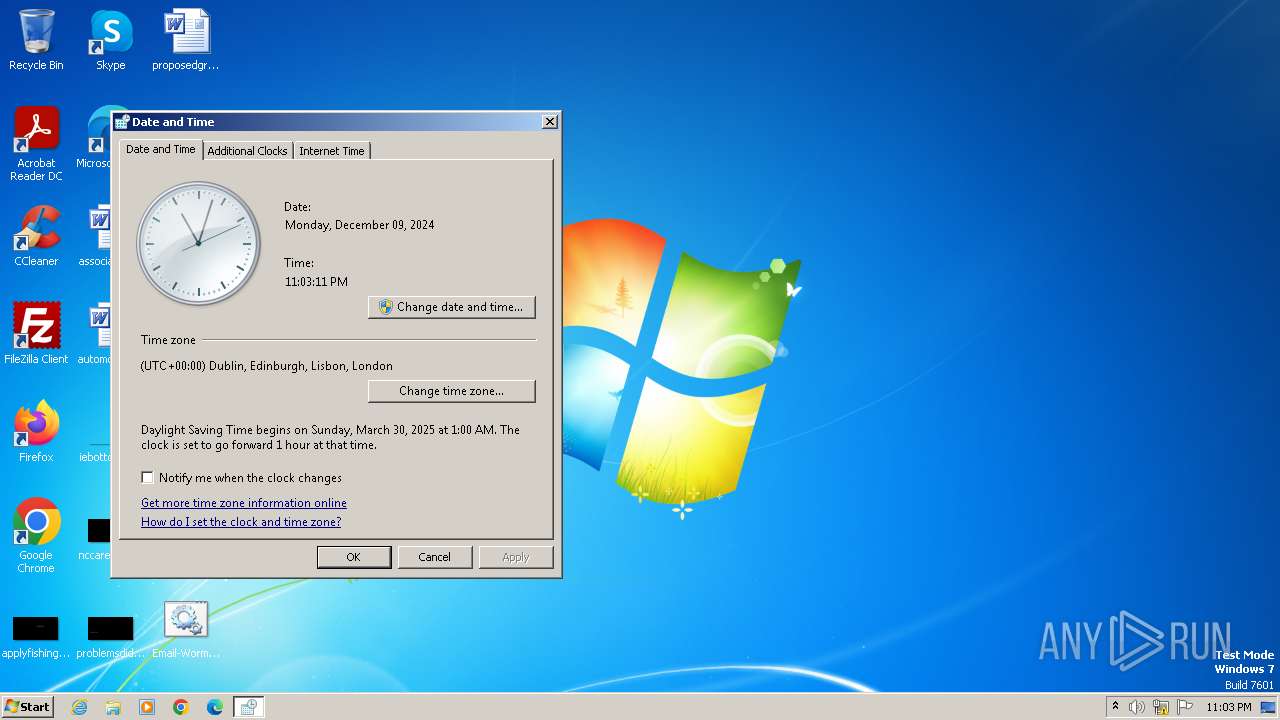Image resolution: width=1280 pixels, height=720 pixels.
Task: Enable Notify me when the clock changes
Action: tap(148, 478)
